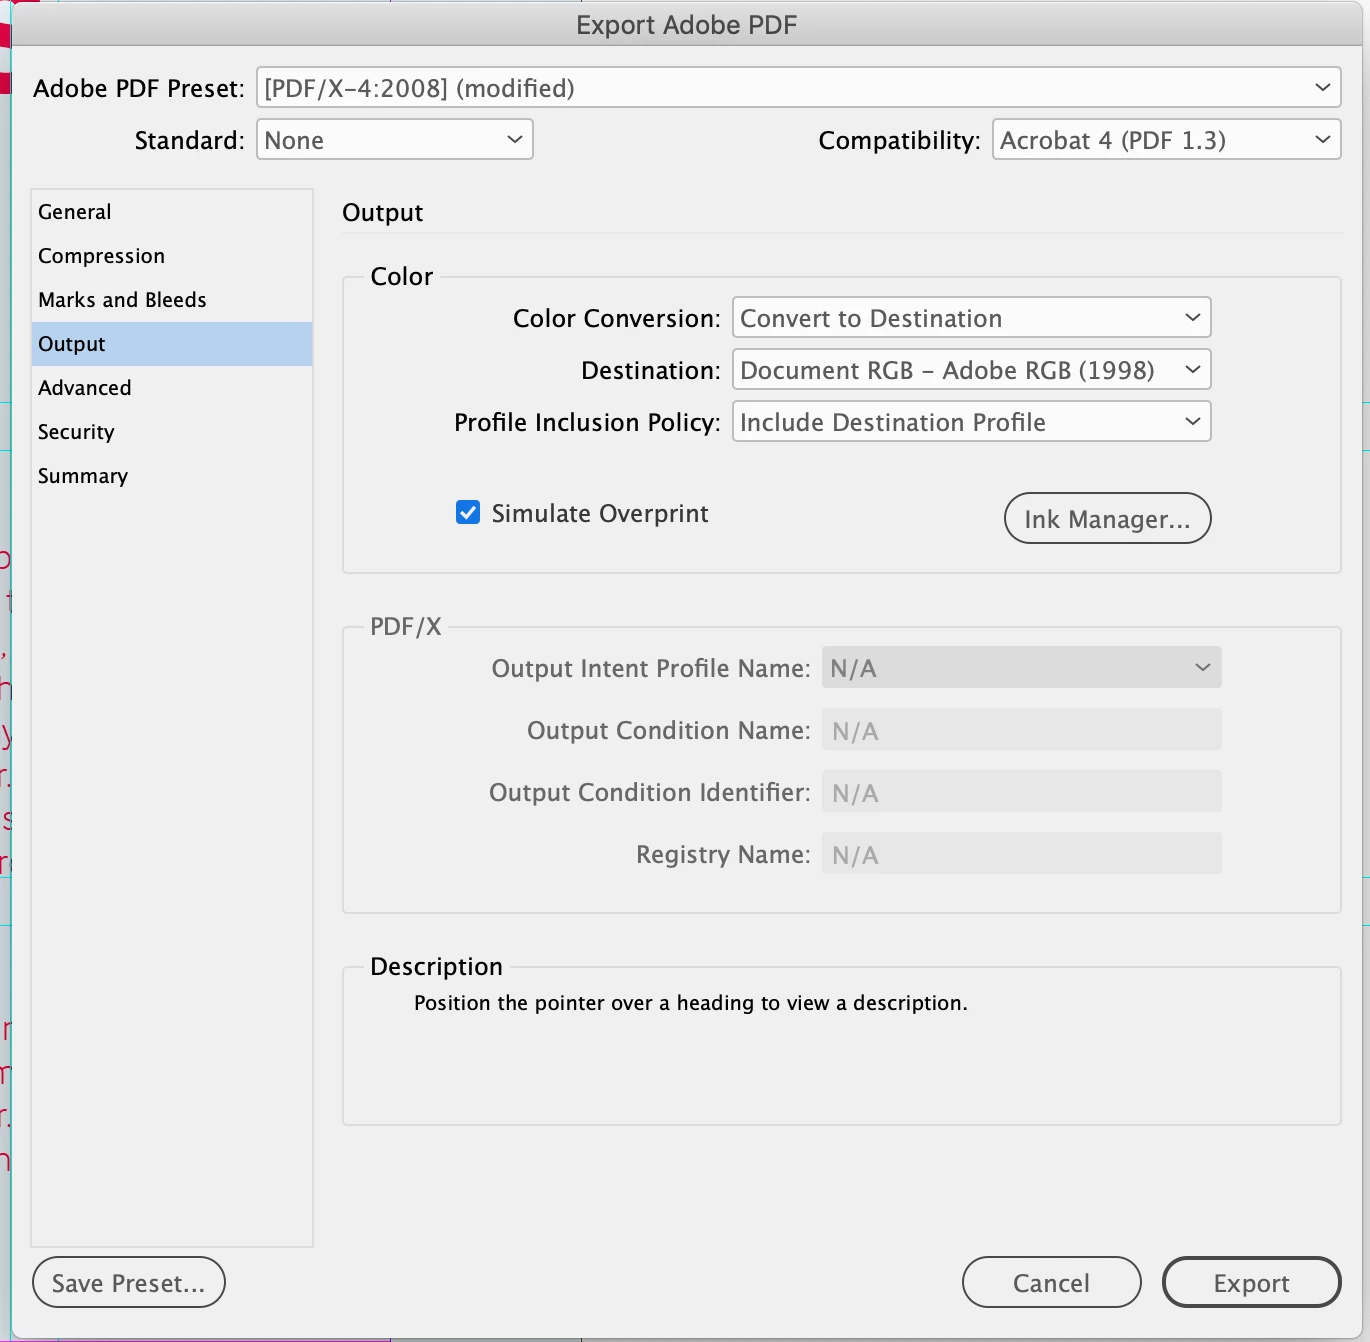
Task: Click the Save Preset button
Action: (x=129, y=1282)
